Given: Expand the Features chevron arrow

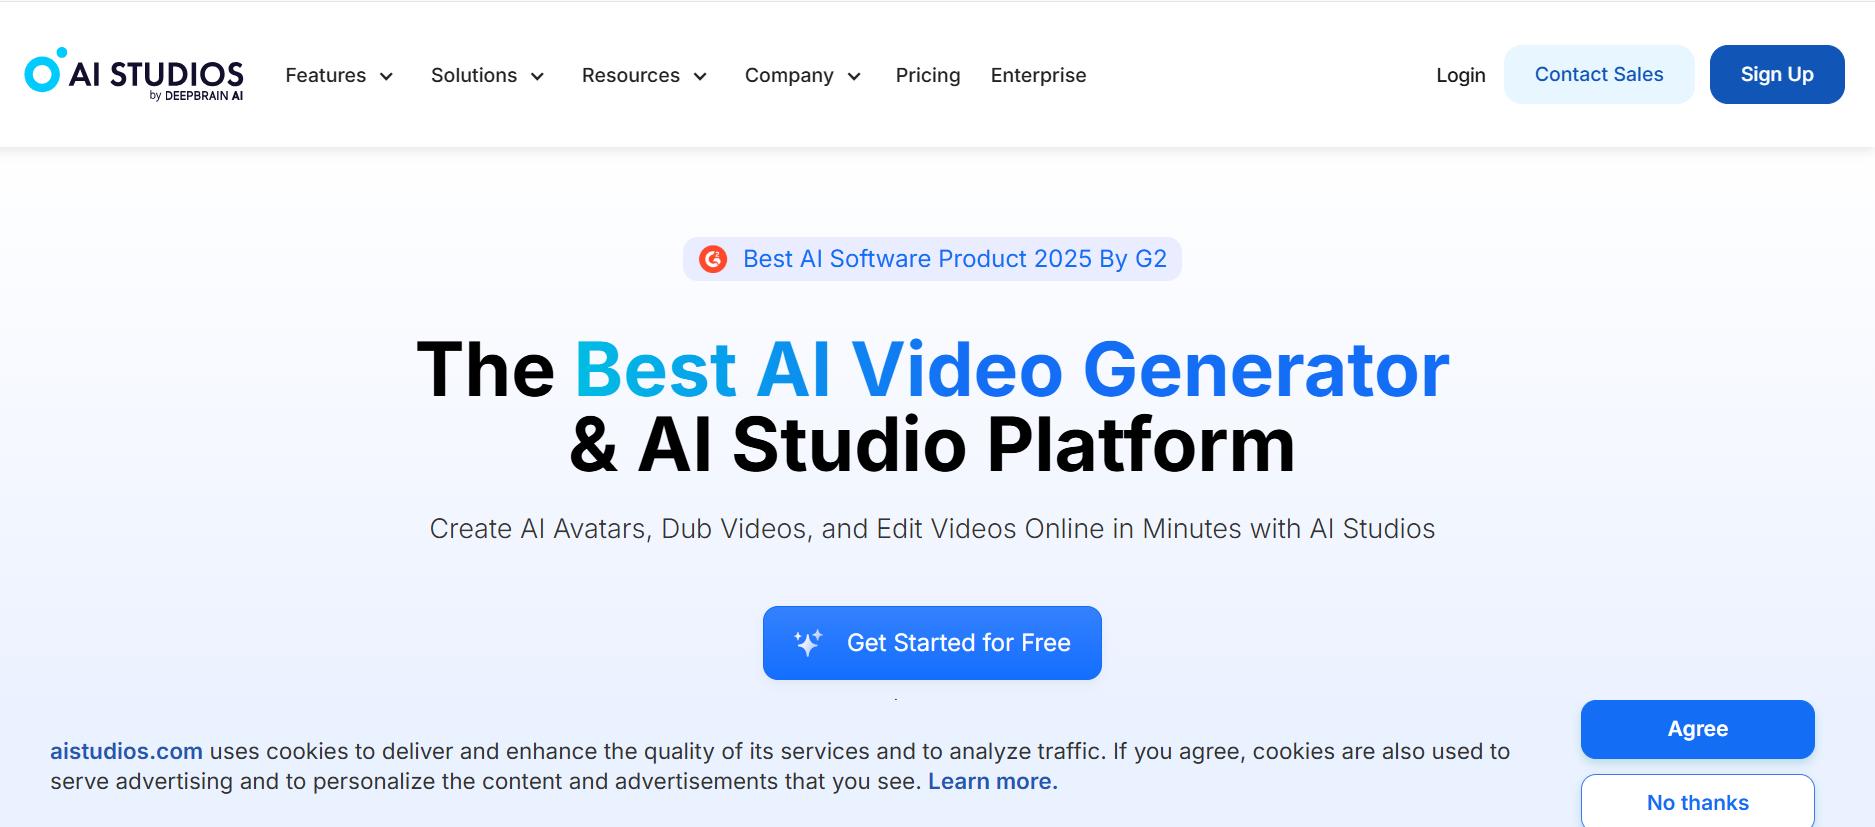Looking at the screenshot, I should pos(387,77).
